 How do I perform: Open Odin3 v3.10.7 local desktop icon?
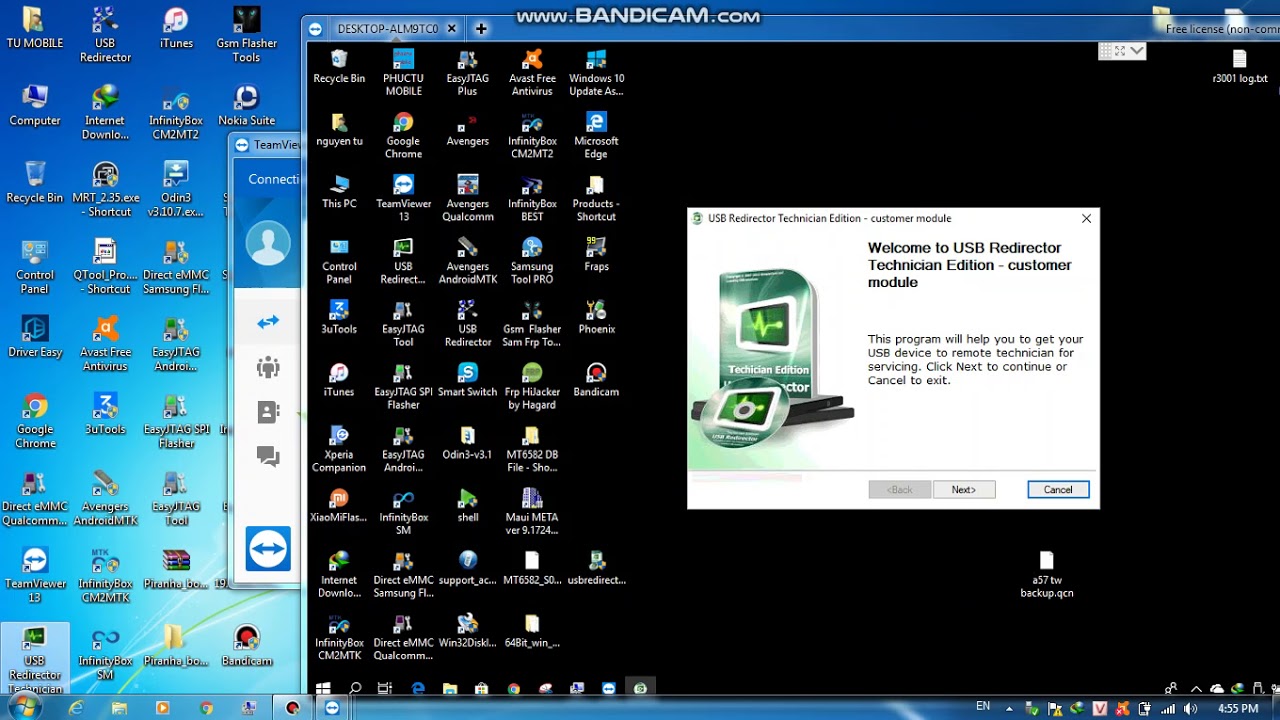tap(175, 190)
